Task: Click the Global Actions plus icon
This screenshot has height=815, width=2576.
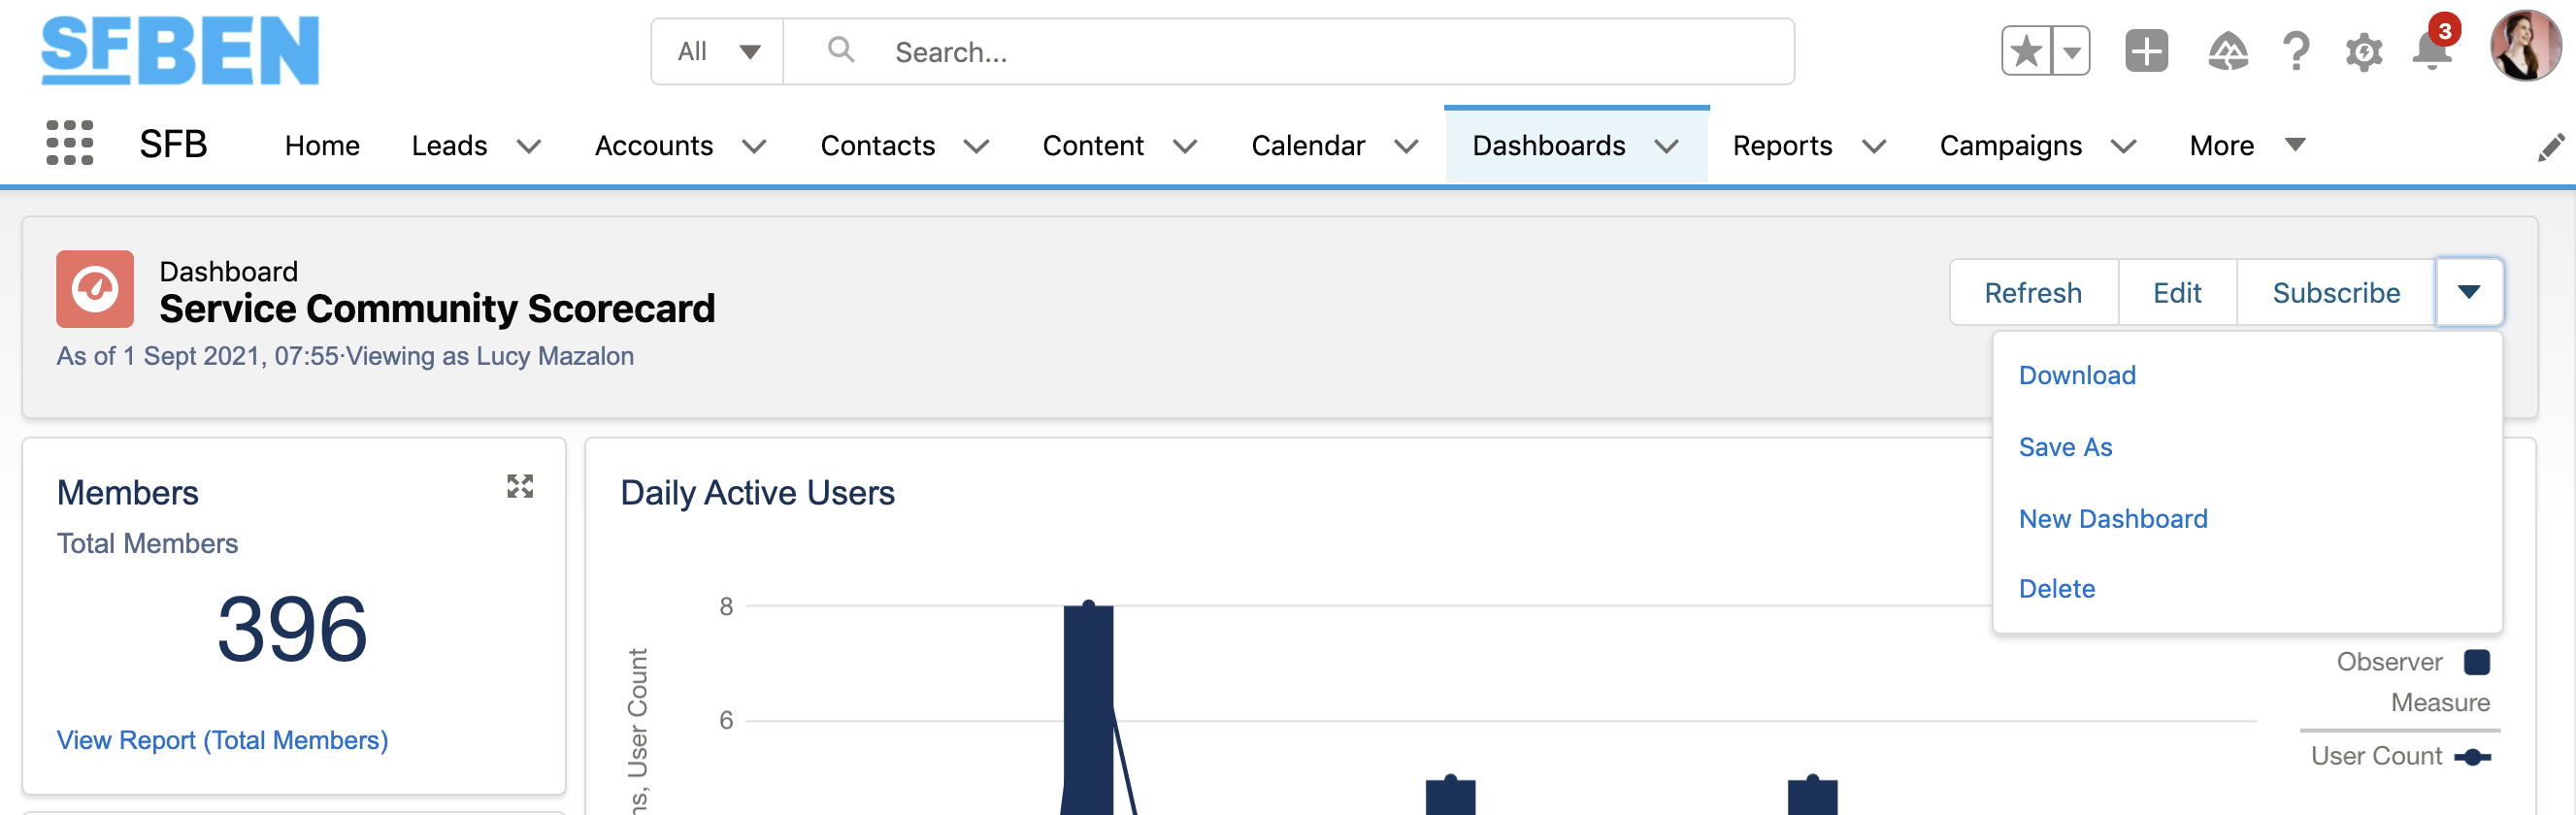Action: coord(2145,51)
